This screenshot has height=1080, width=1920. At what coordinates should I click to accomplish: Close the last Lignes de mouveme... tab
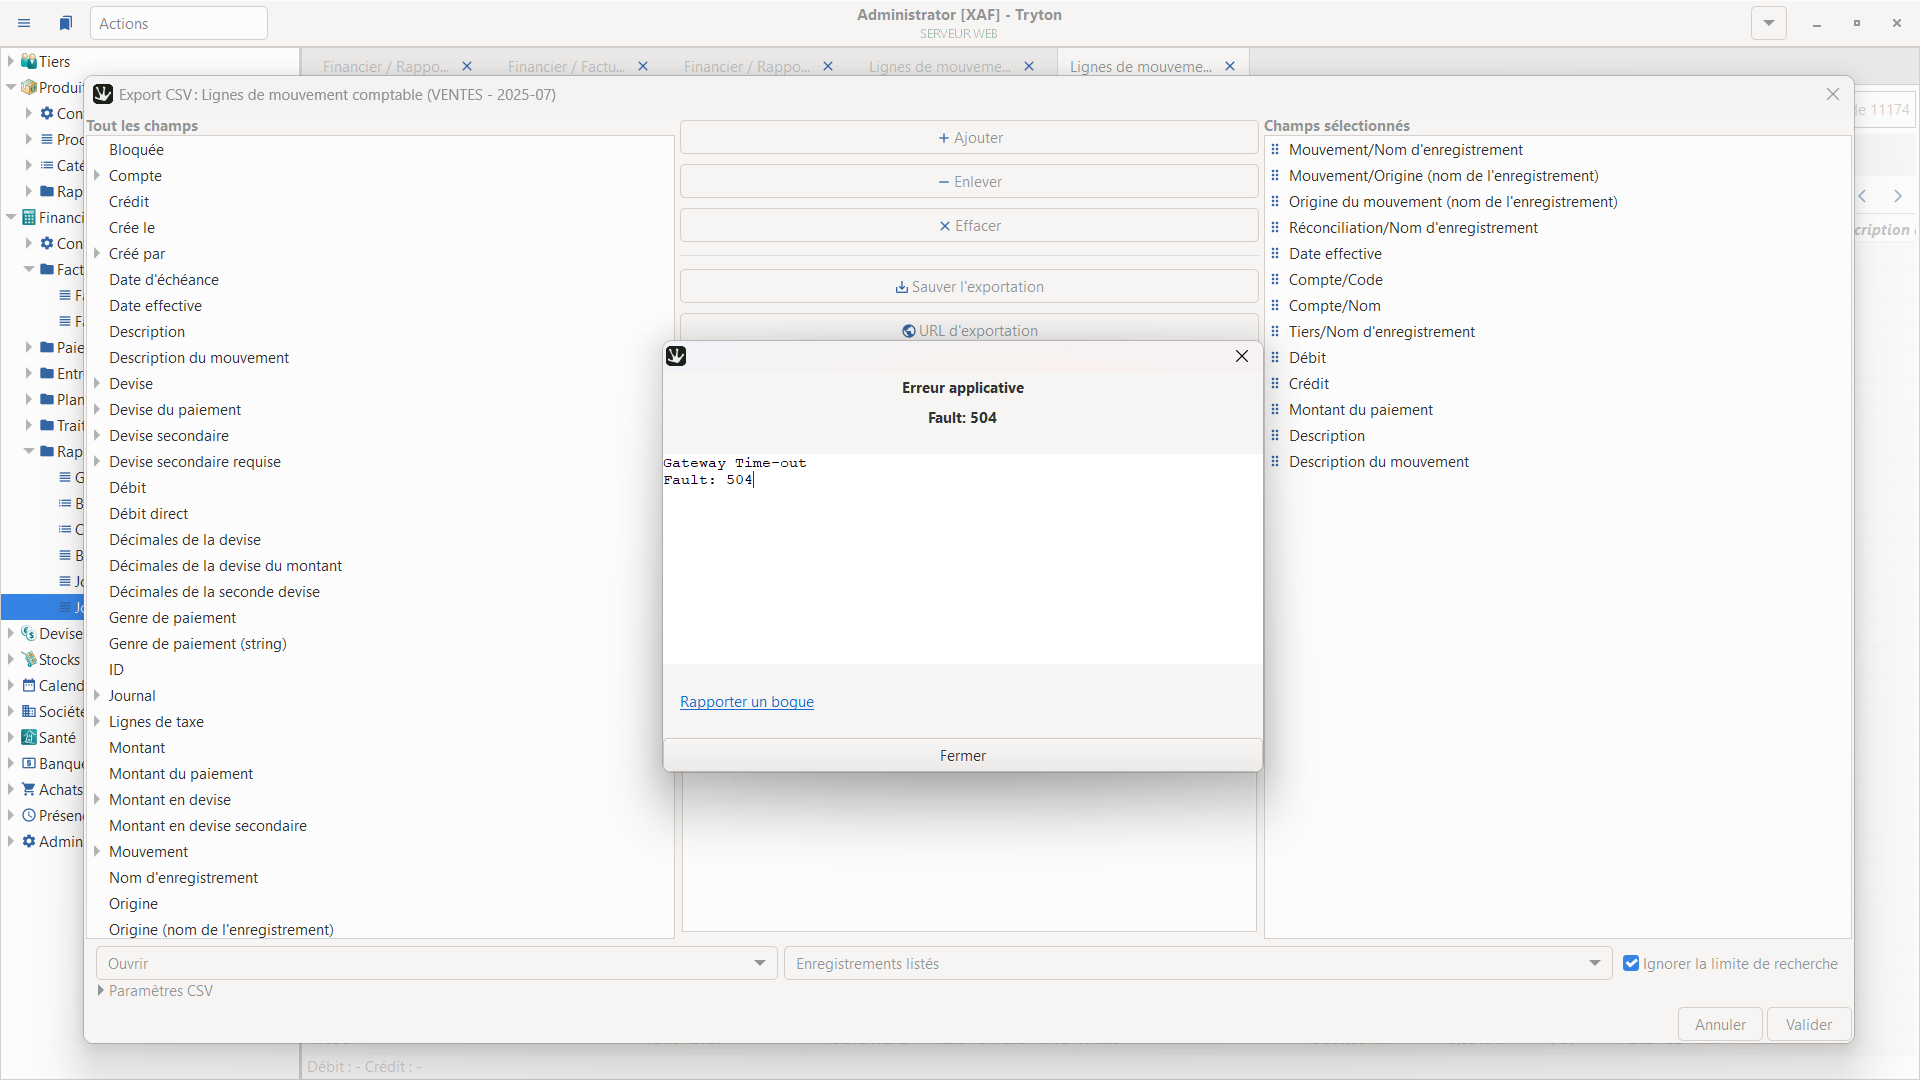tap(1230, 67)
